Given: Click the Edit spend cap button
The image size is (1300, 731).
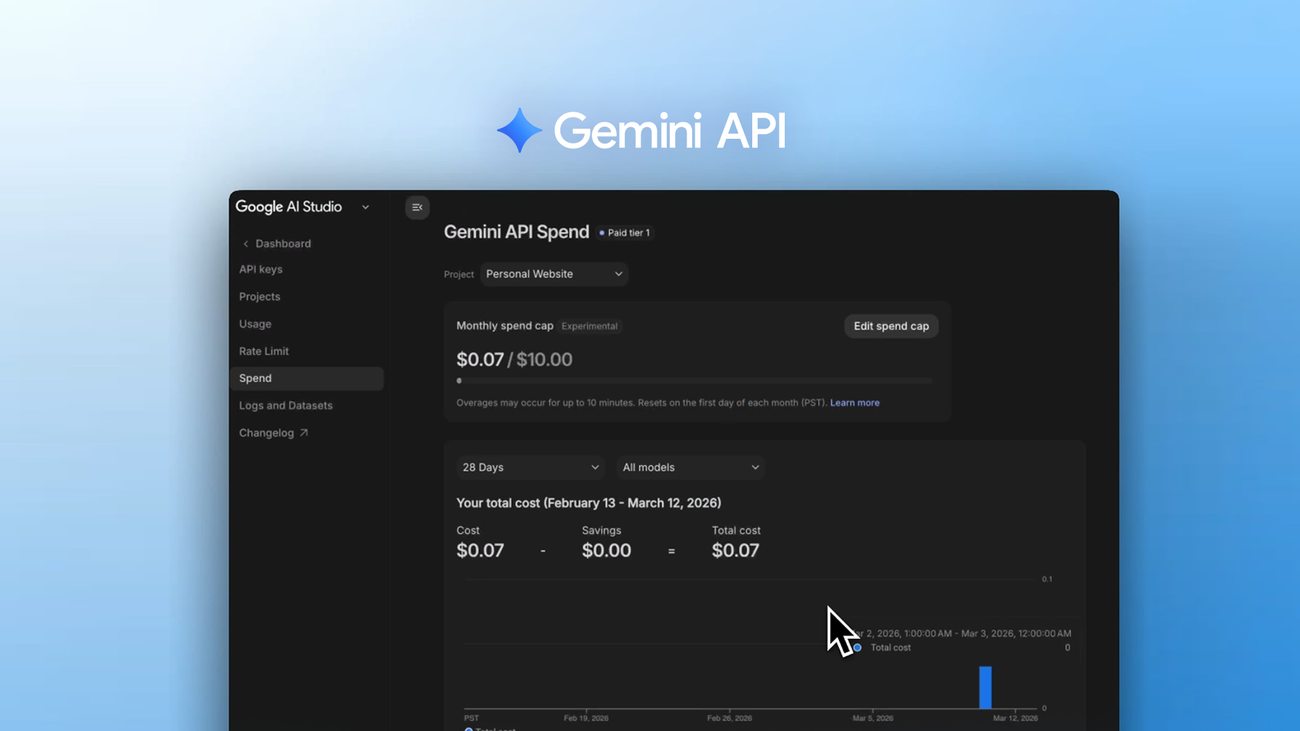Looking at the screenshot, I should (x=890, y=326).
